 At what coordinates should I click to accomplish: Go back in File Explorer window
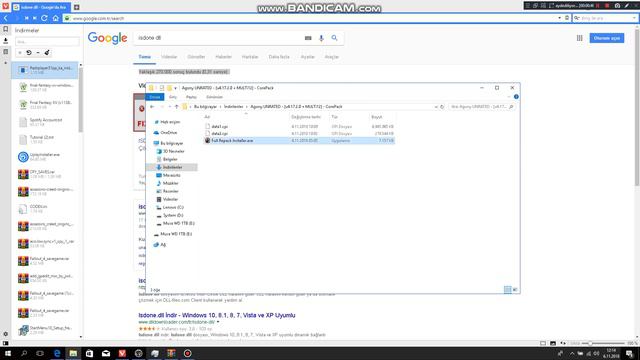click(152, 107)
